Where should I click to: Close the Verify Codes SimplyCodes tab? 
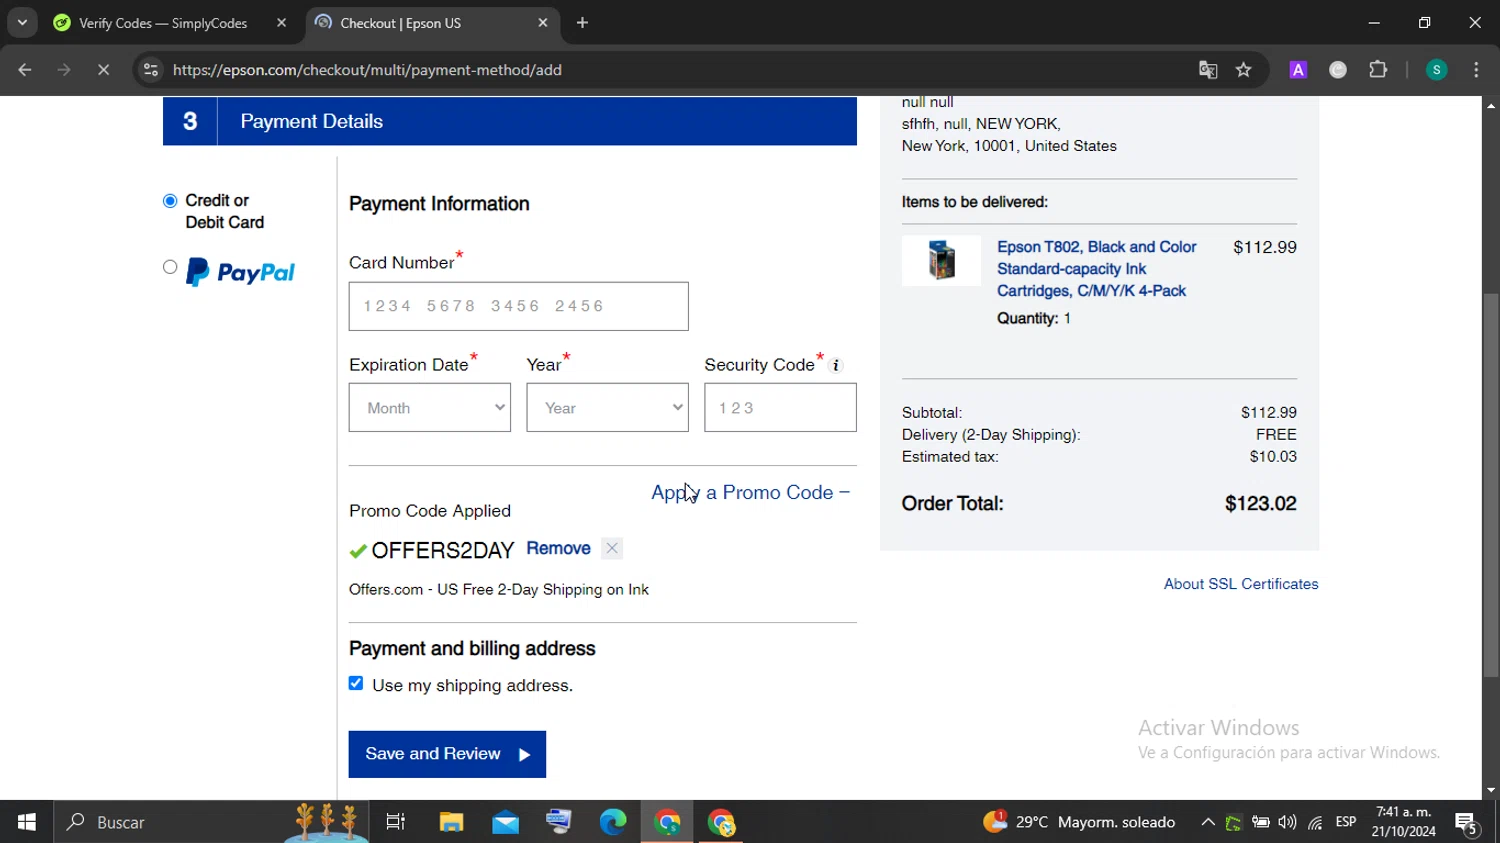(x=281, y=23)
